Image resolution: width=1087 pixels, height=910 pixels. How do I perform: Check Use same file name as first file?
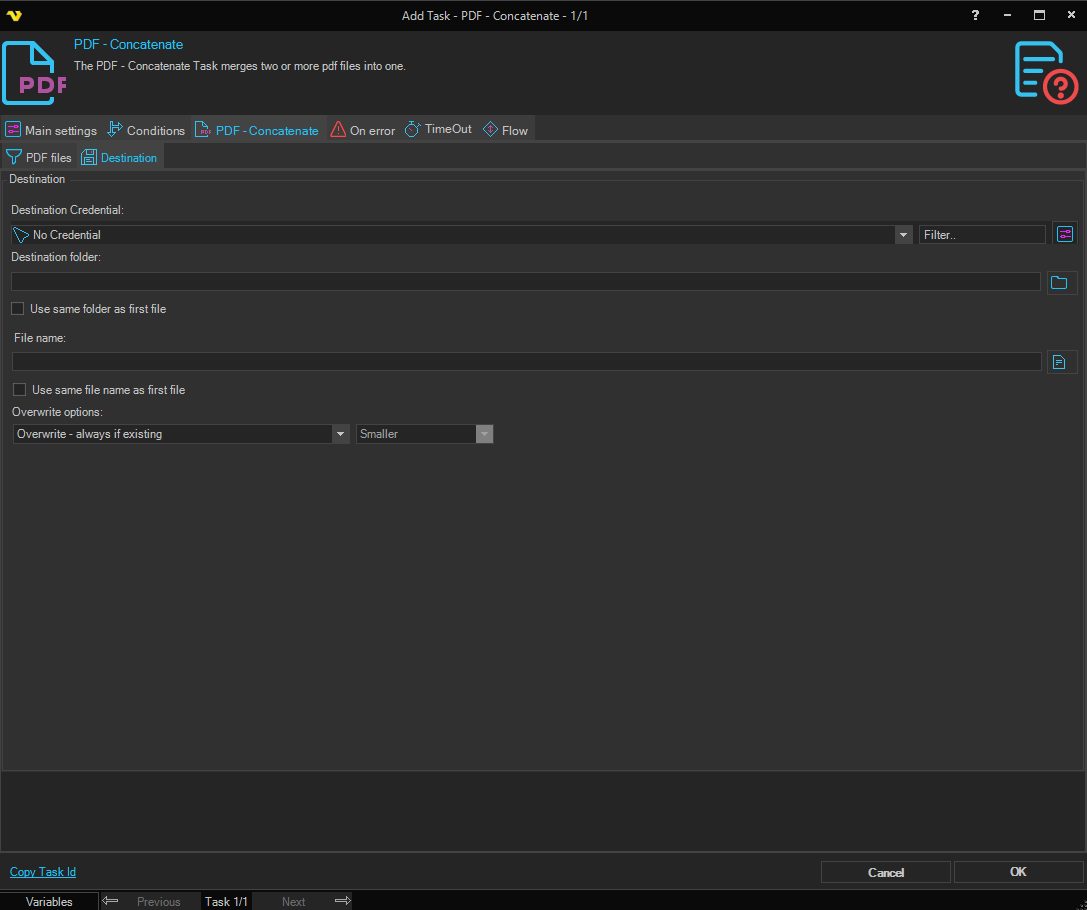20,390
